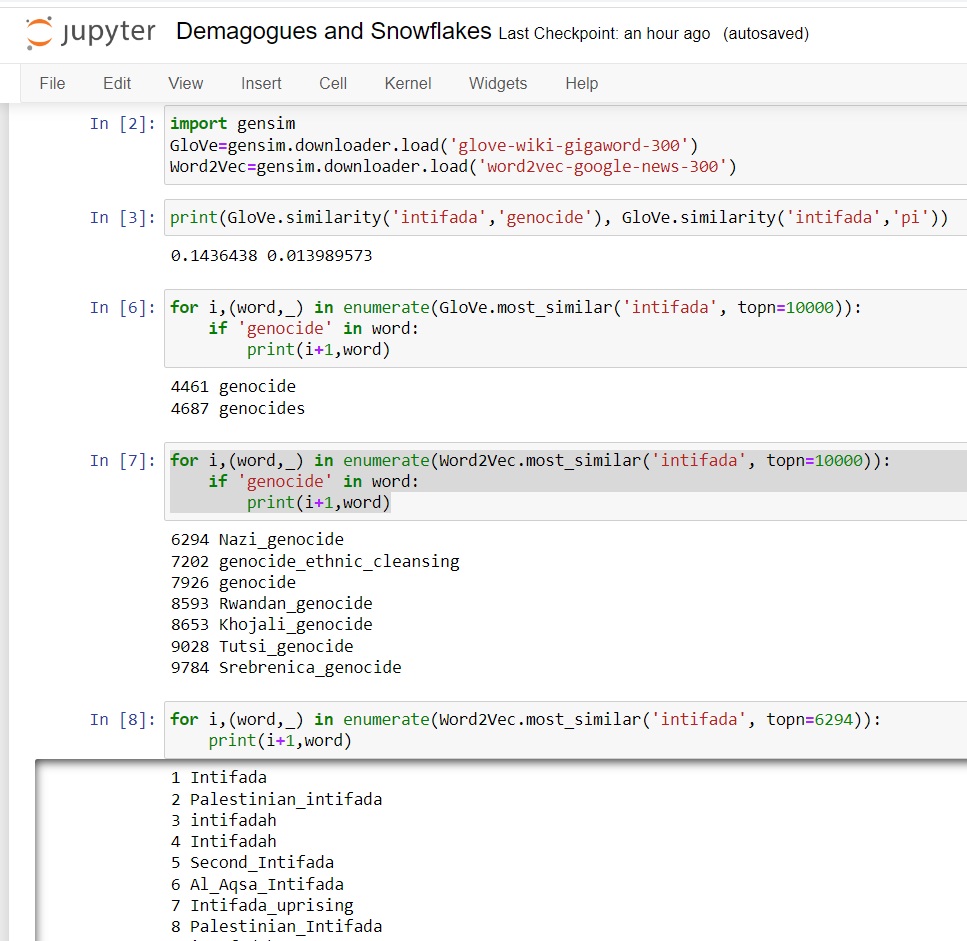
Task: Open the Help menu
Action: coord(581,84)
